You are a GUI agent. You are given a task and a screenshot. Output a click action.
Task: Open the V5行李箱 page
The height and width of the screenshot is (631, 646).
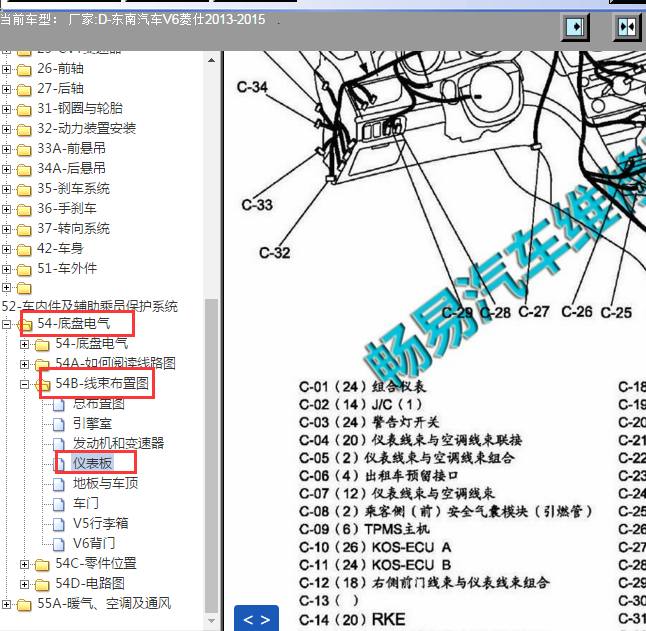[101, 523]
